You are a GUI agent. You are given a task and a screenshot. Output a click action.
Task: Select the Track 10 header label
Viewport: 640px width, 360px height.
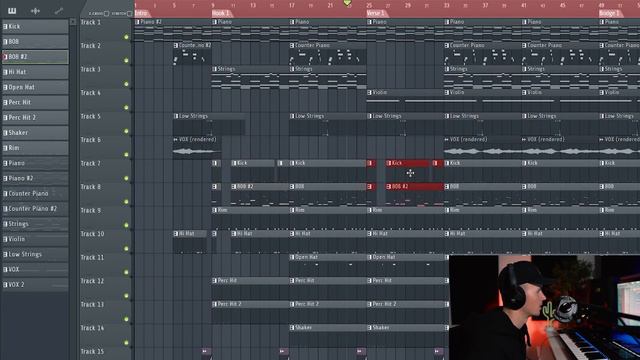point(93,234)
